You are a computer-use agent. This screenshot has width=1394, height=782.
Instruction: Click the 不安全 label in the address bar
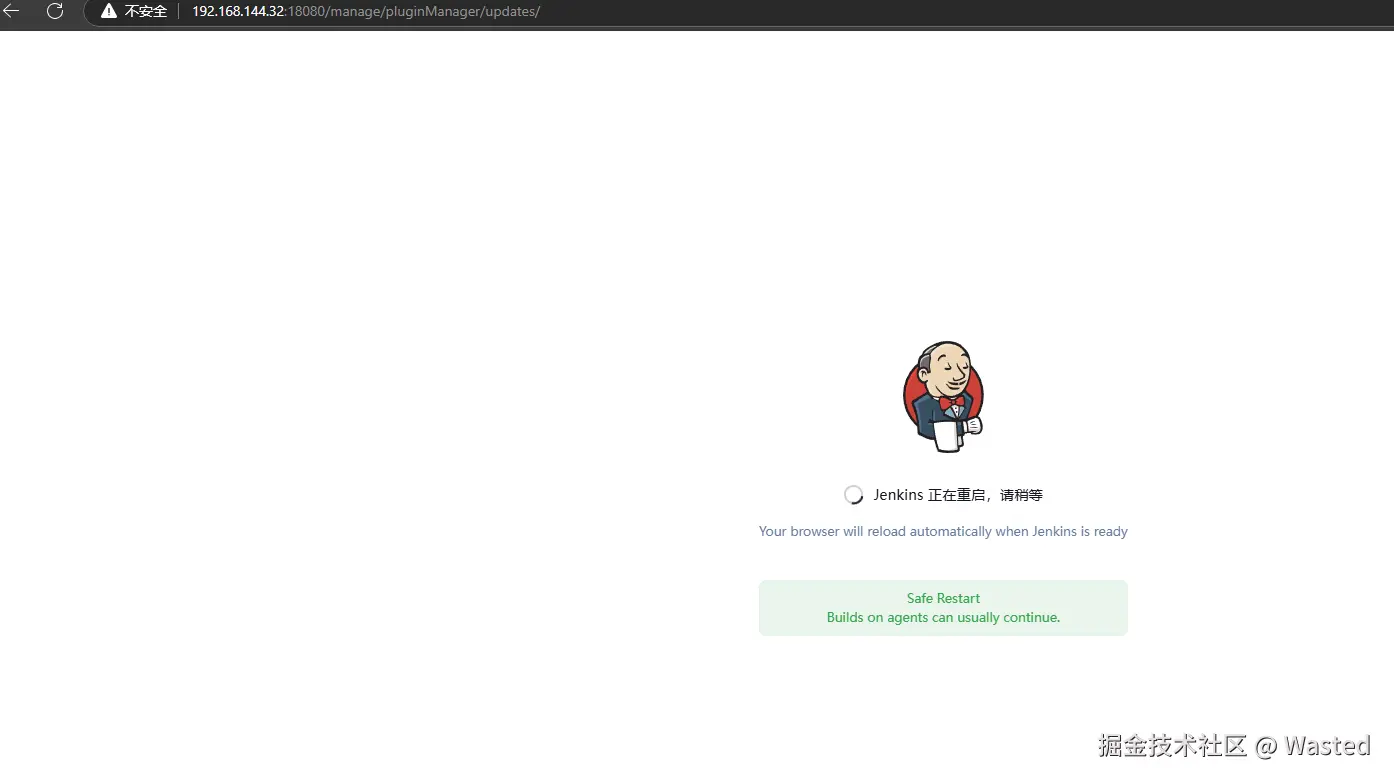pyautogui.click(x=146, y=11)
